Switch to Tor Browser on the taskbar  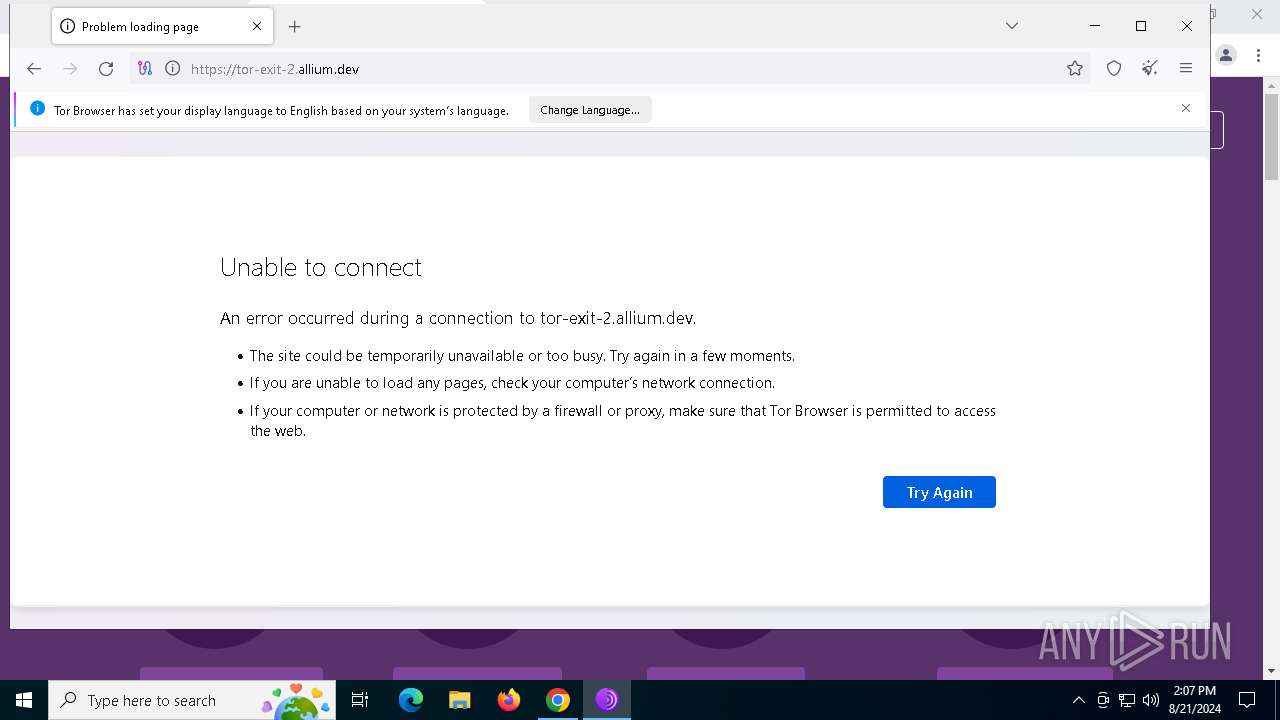tap(607, 700)
